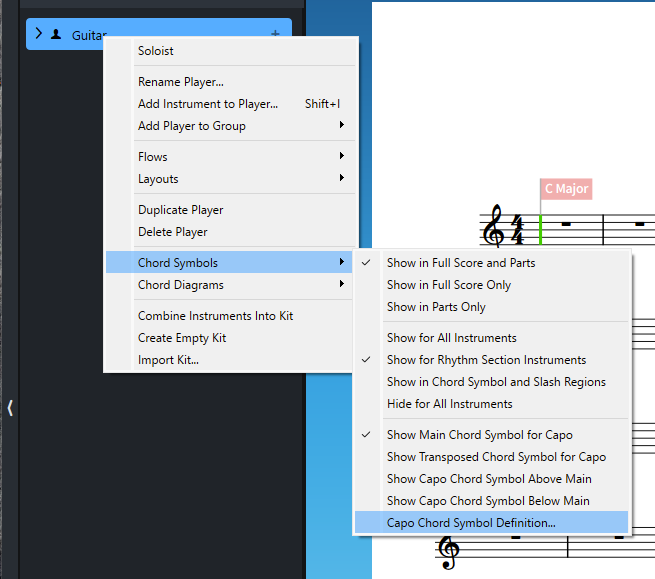
Task: Open the Layouts submenu
Action: [230, 179]
